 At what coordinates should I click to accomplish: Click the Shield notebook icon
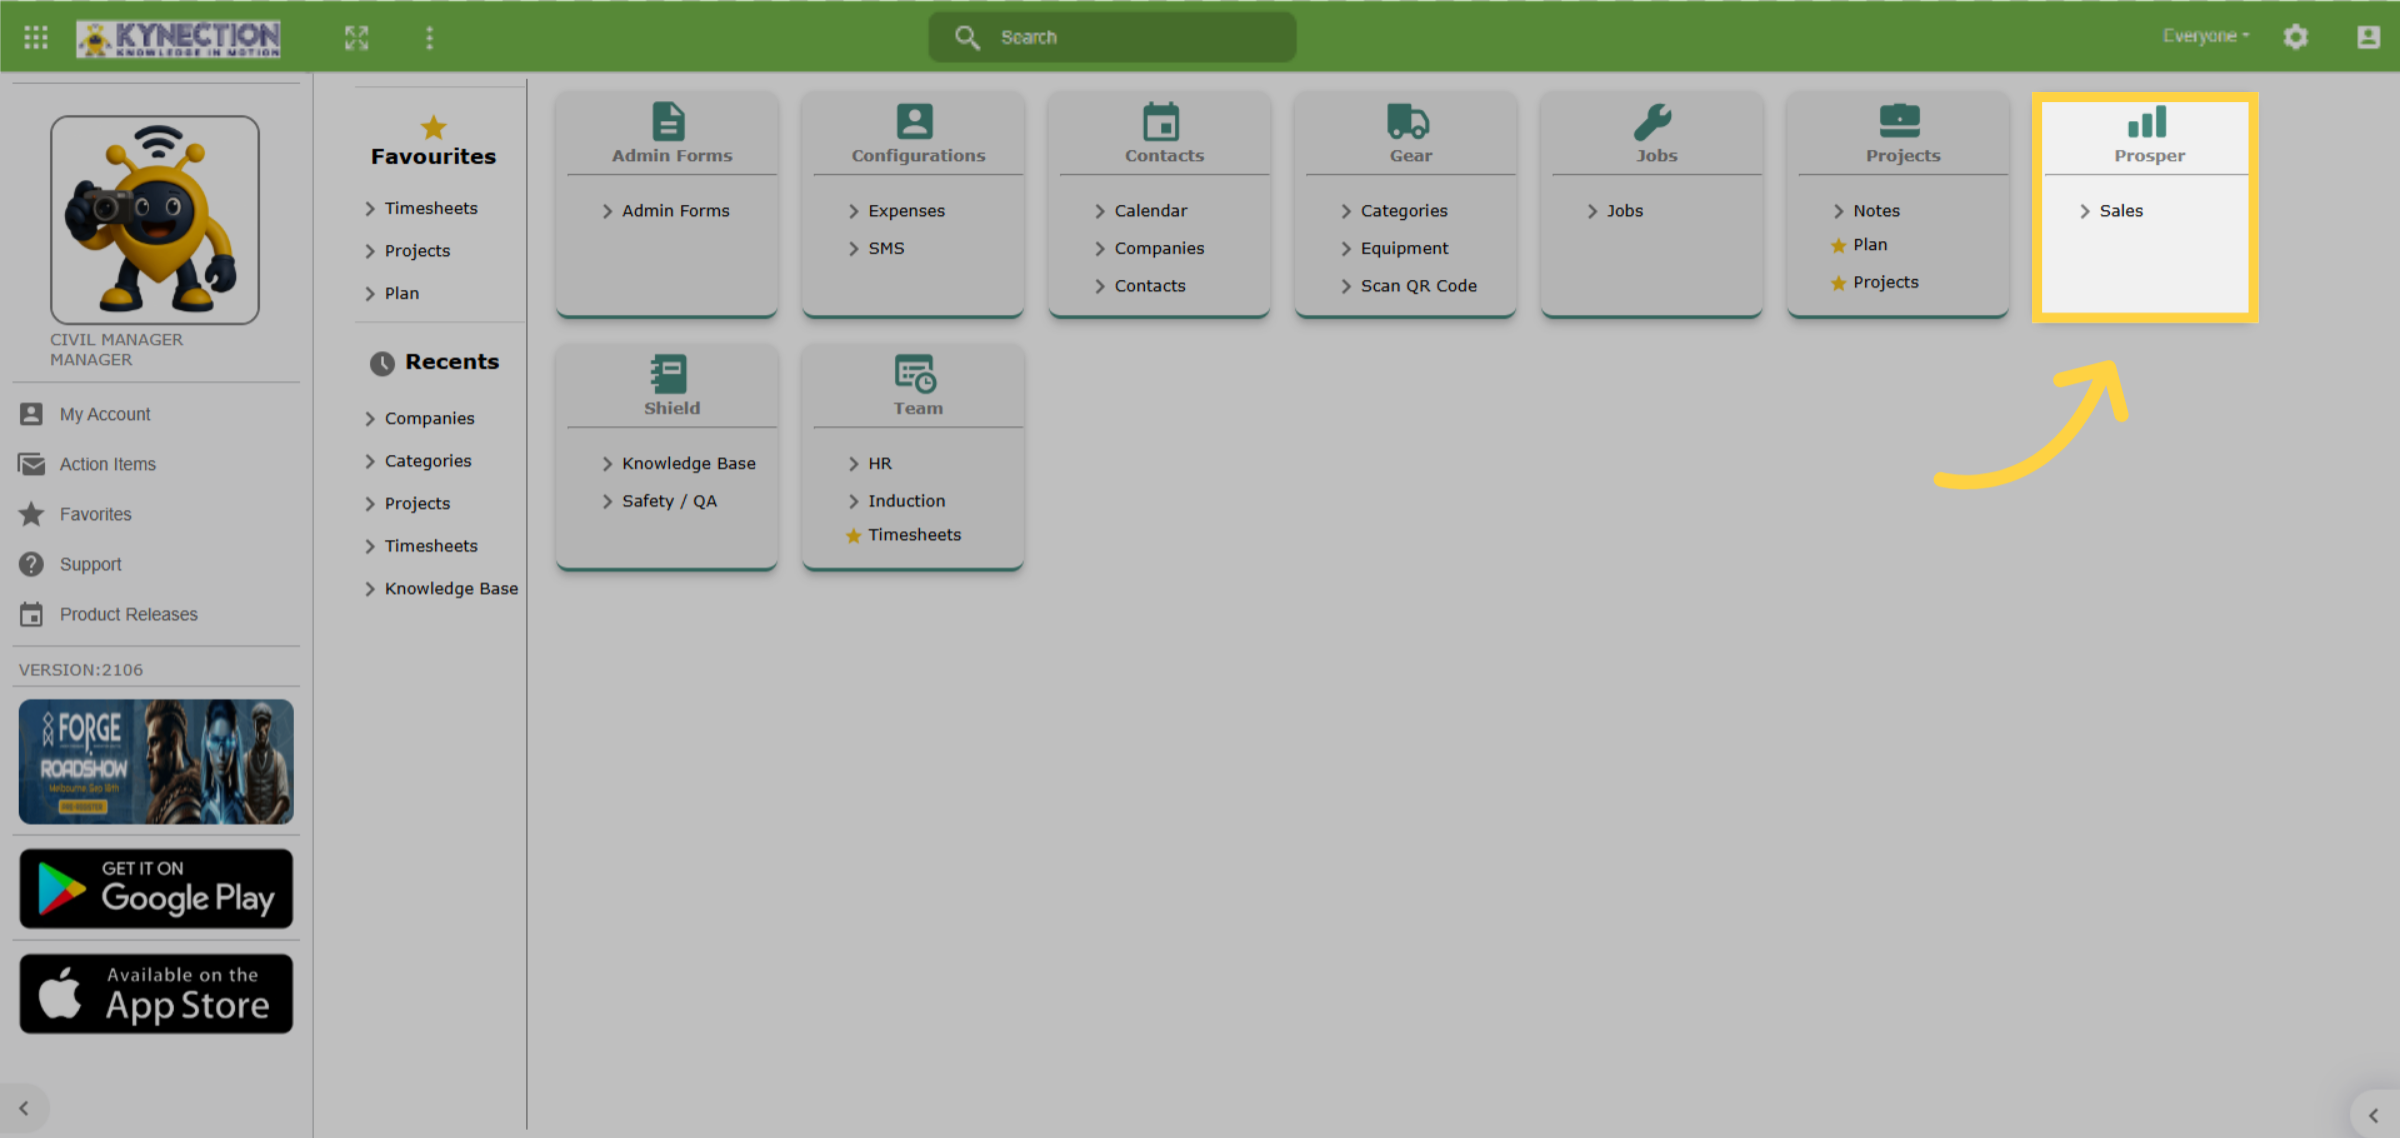[x=668, y=374]
